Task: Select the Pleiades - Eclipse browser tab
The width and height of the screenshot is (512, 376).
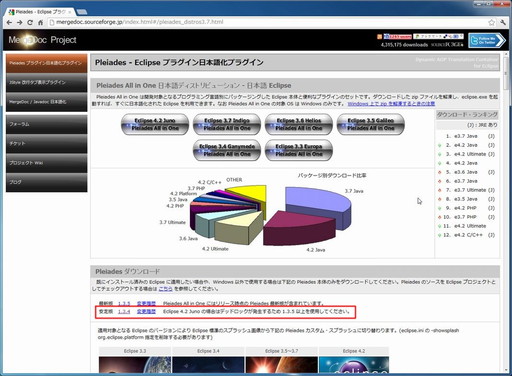Action: (x=39, y=12)
